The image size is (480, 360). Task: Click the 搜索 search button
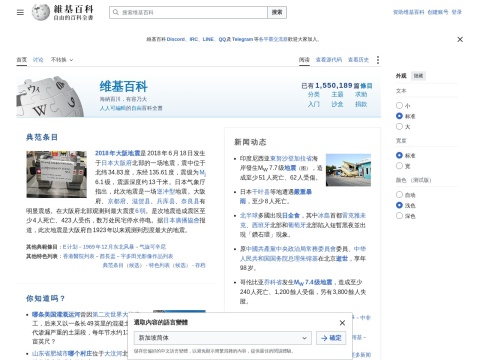(x=277, y=12)
